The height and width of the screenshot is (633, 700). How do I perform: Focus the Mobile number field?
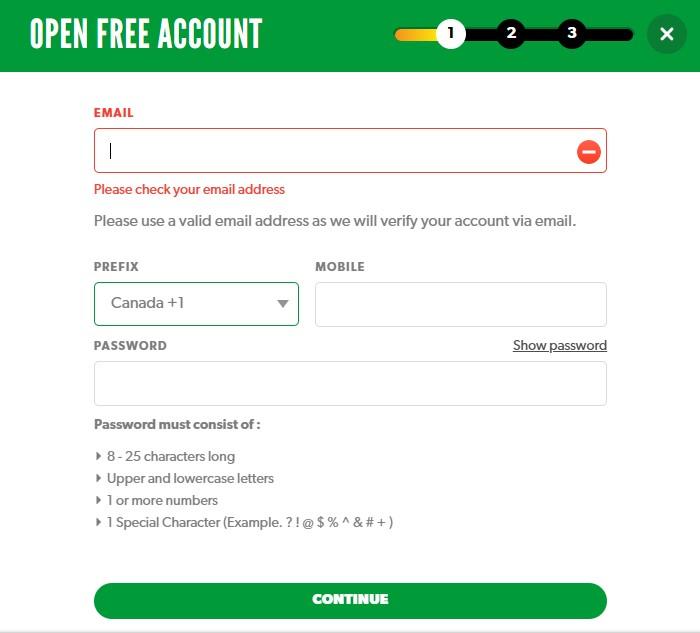[x=461, y=304]
